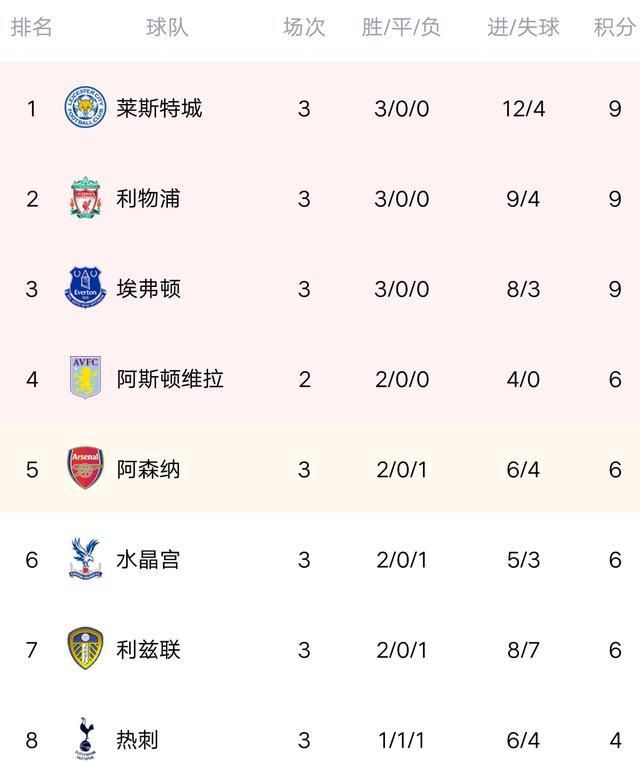Tap the Aston Villa AVFC crest
The image size is (640, 762).
tap(85, 378)
